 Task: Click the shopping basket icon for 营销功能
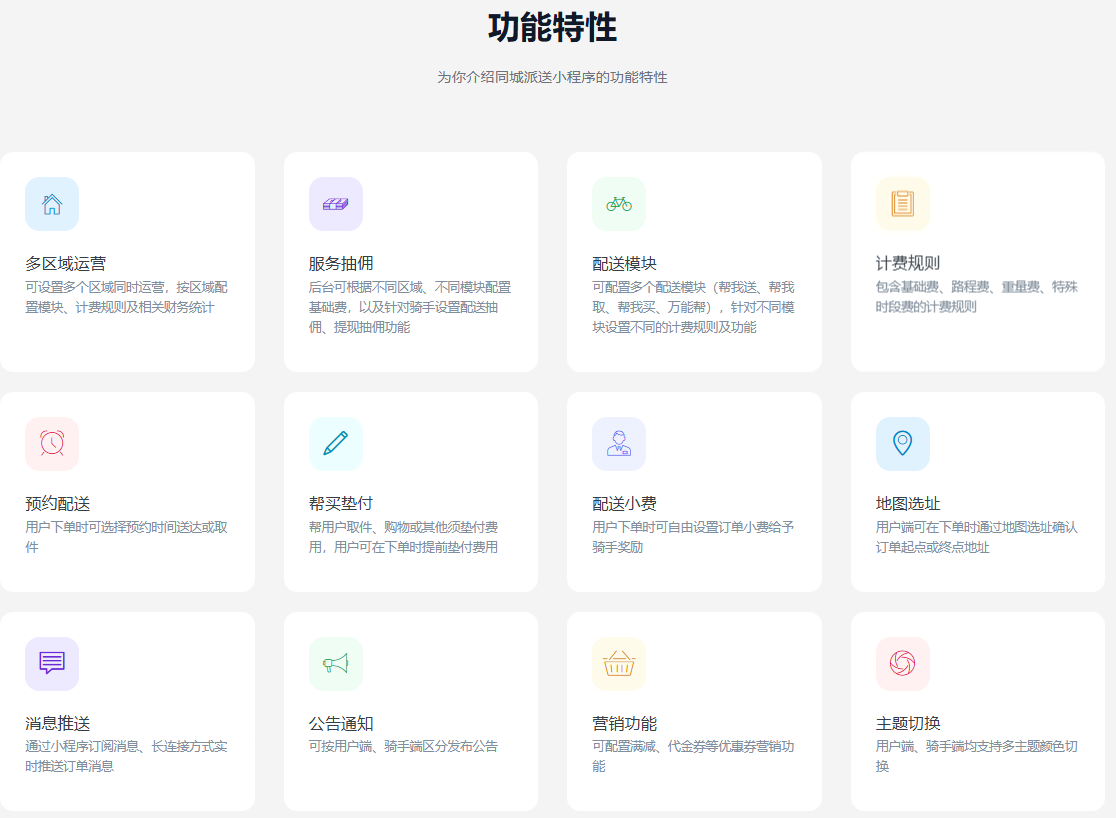(x=619, y=663)
